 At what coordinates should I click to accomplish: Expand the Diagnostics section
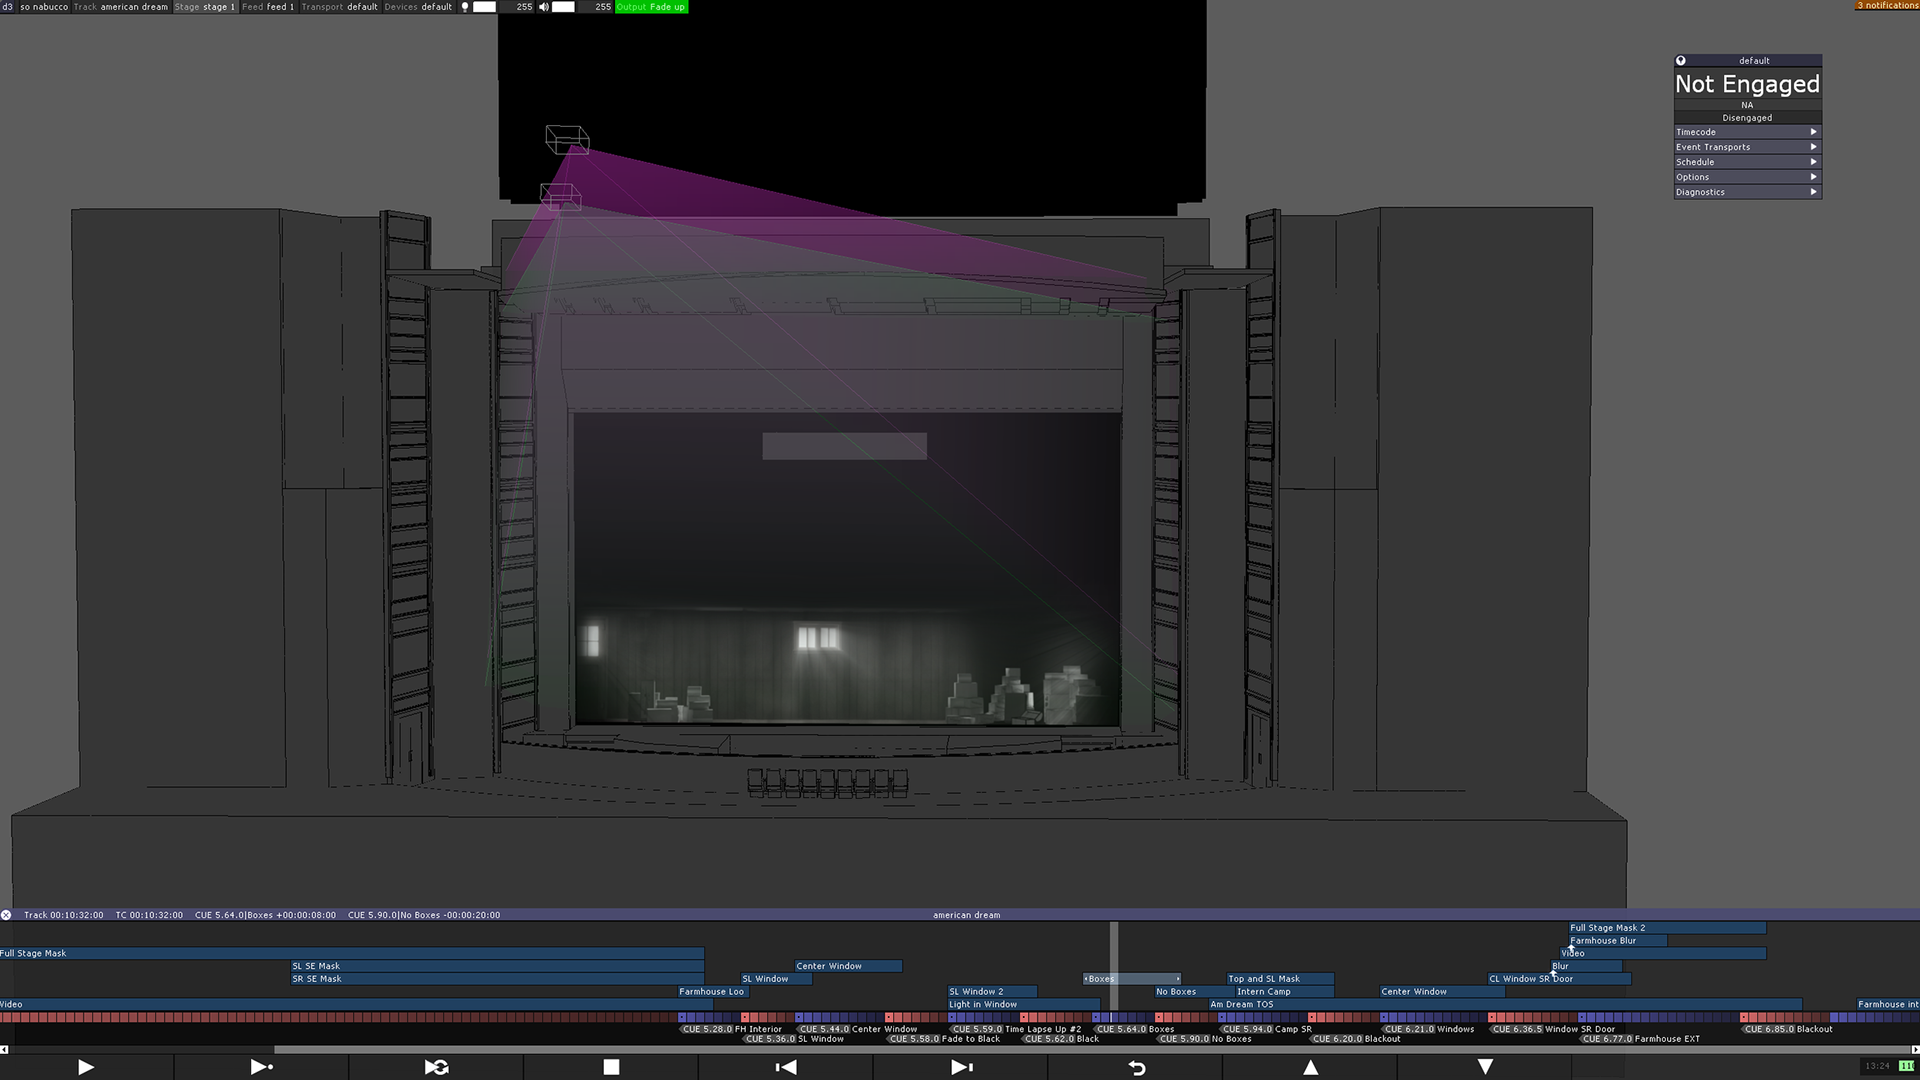(x=1747, y=192)
